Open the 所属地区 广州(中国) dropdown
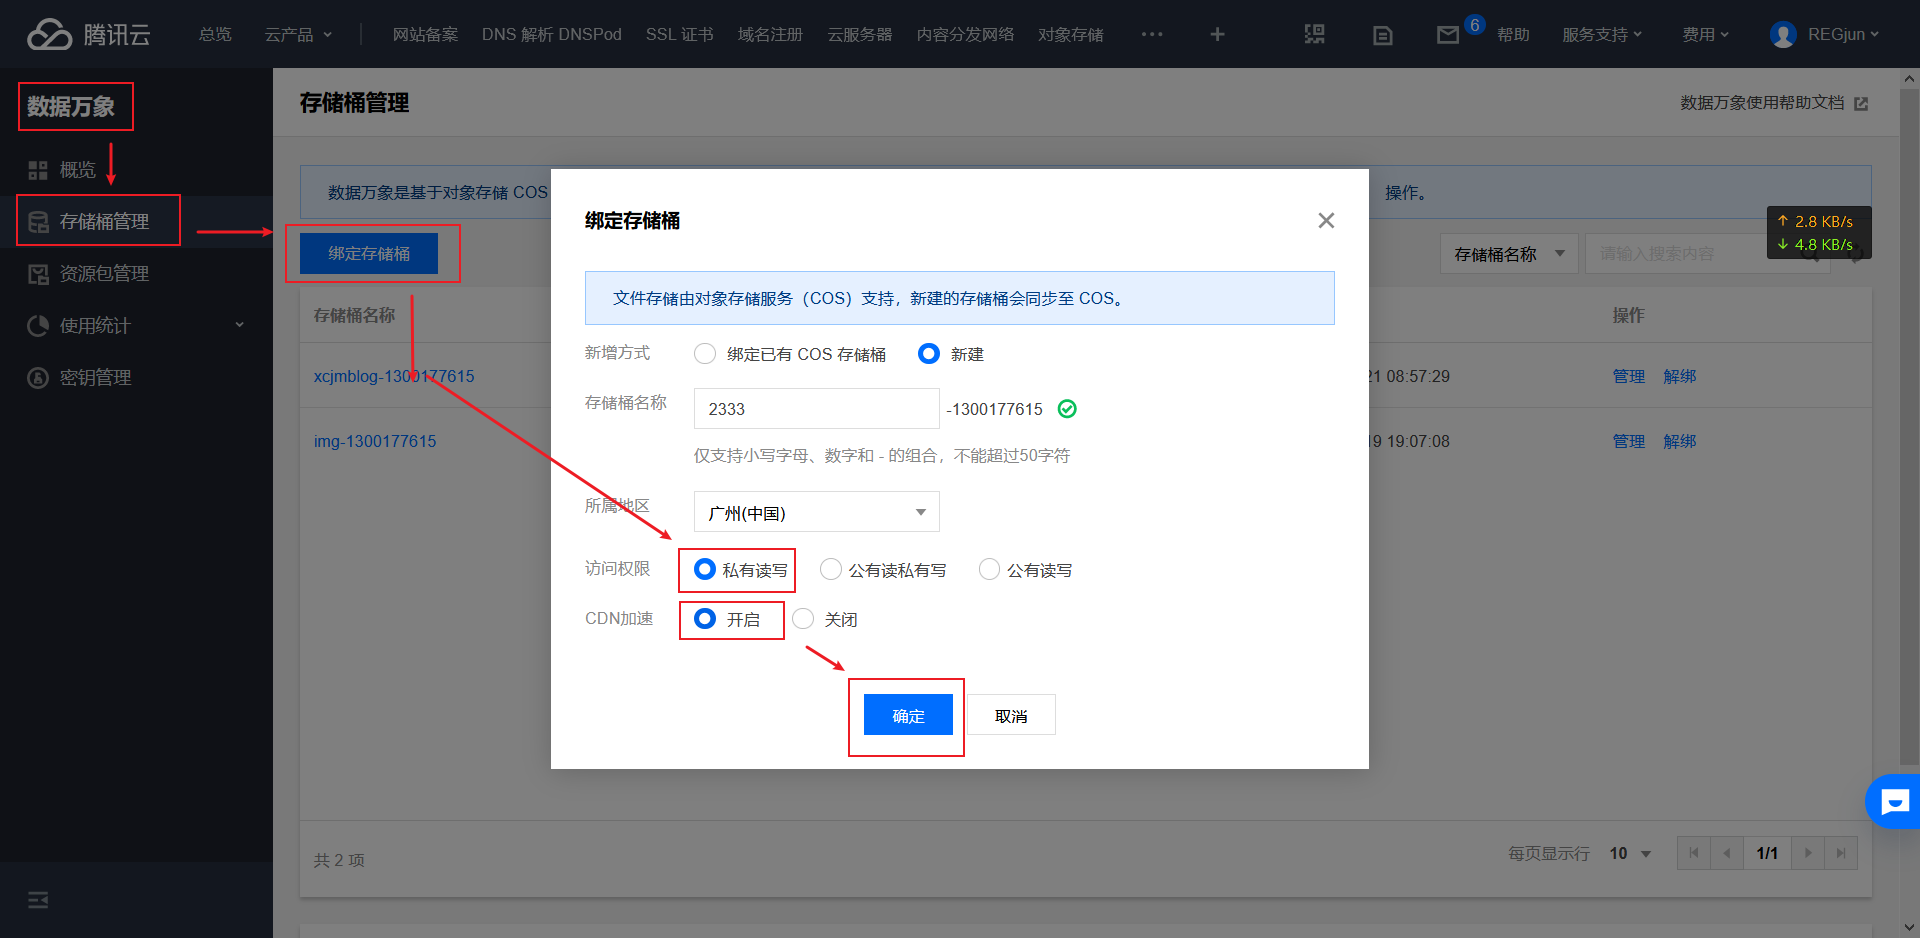This screenshot has height=938, width=1920. coord(816,512)
